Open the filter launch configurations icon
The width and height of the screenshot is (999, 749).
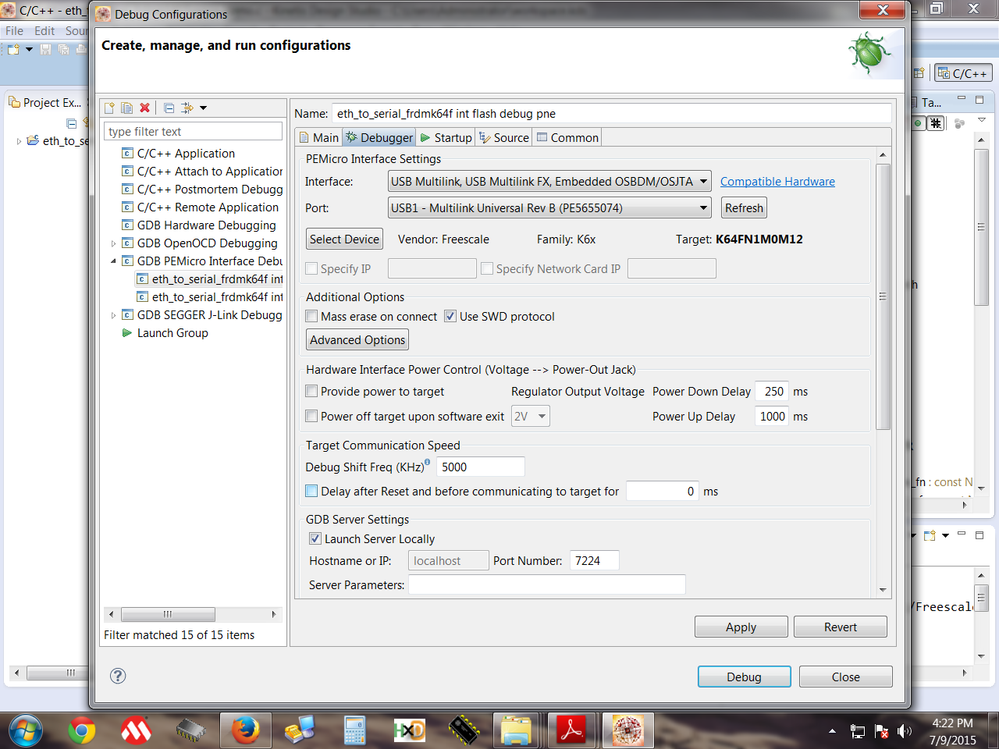point(187,108)
